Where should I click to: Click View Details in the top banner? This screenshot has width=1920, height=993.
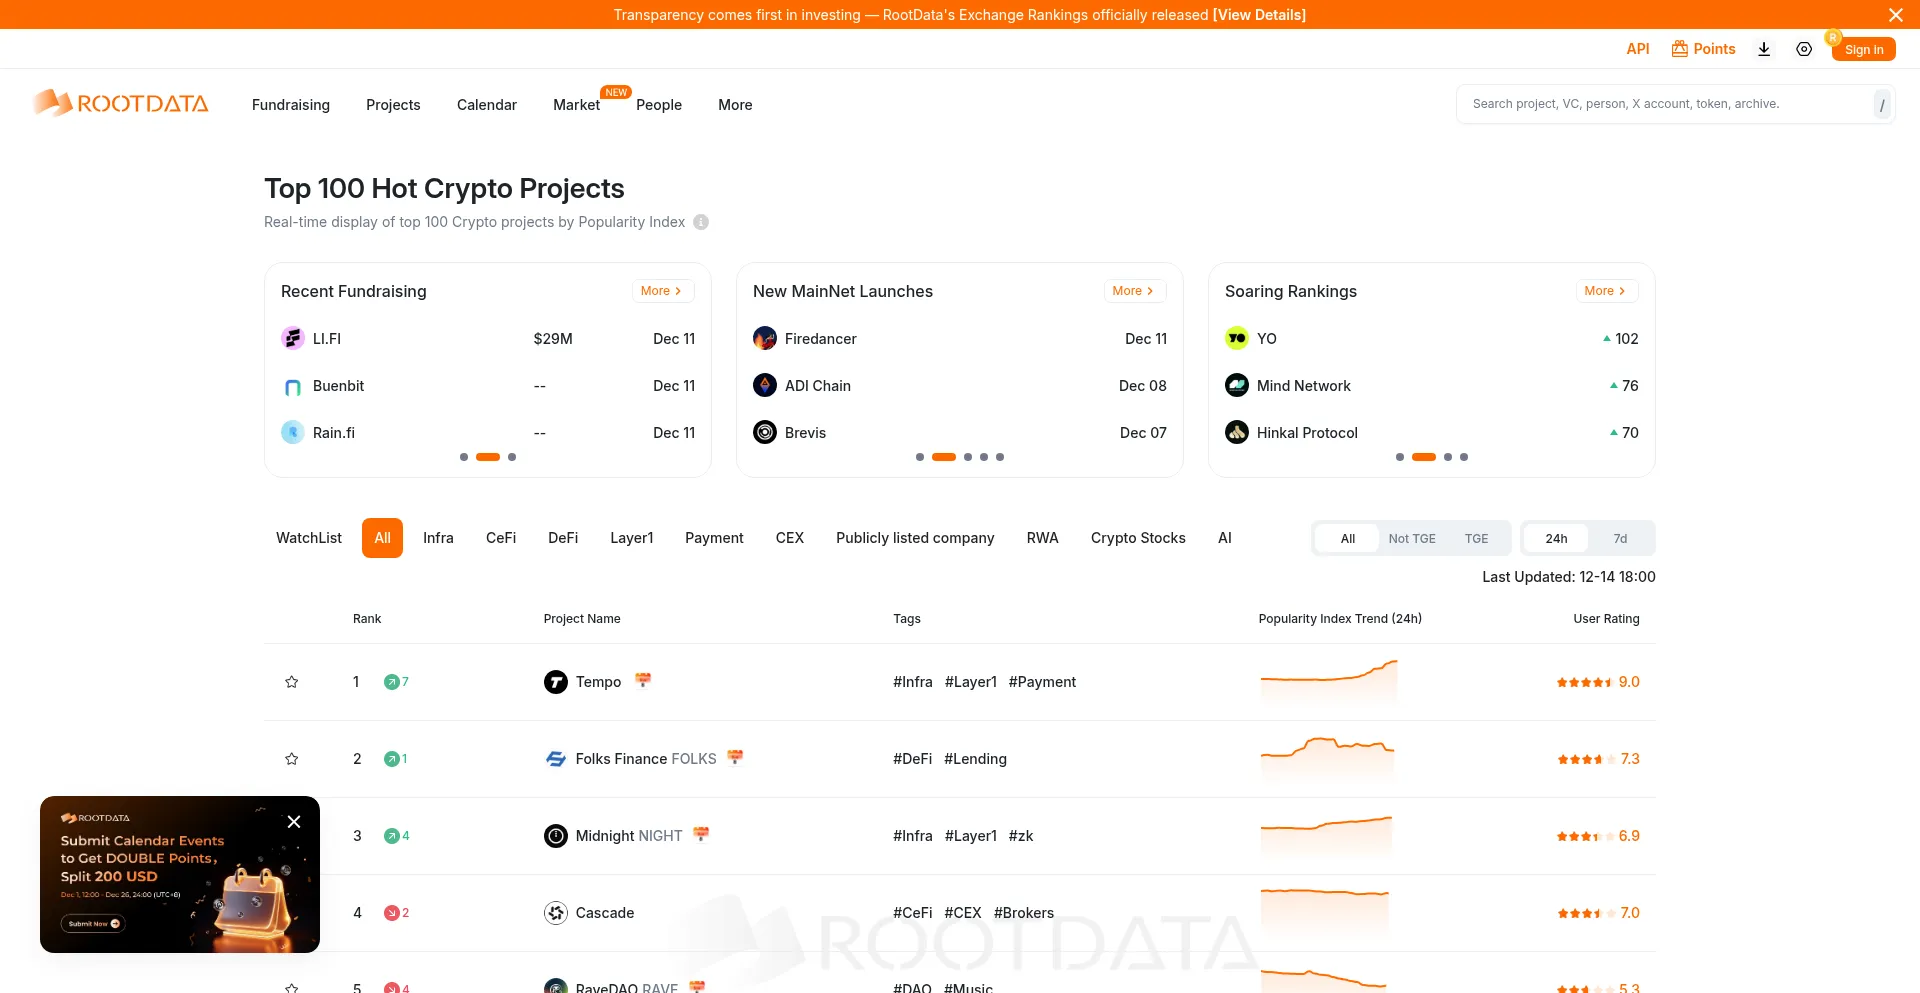pyautogui.click(x=1258, y=15)
